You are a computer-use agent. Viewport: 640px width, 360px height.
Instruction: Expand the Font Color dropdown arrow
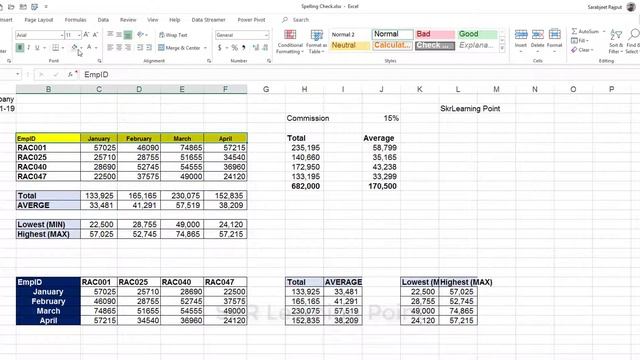[x=96, y=48]
